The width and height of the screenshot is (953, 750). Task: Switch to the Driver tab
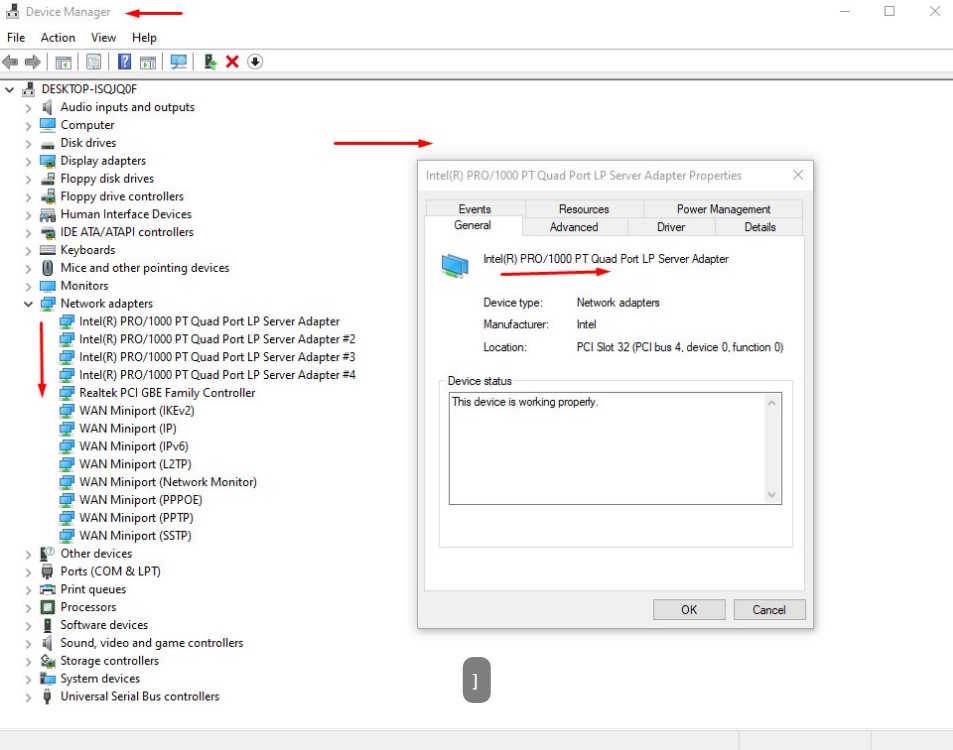click(671, 227)
